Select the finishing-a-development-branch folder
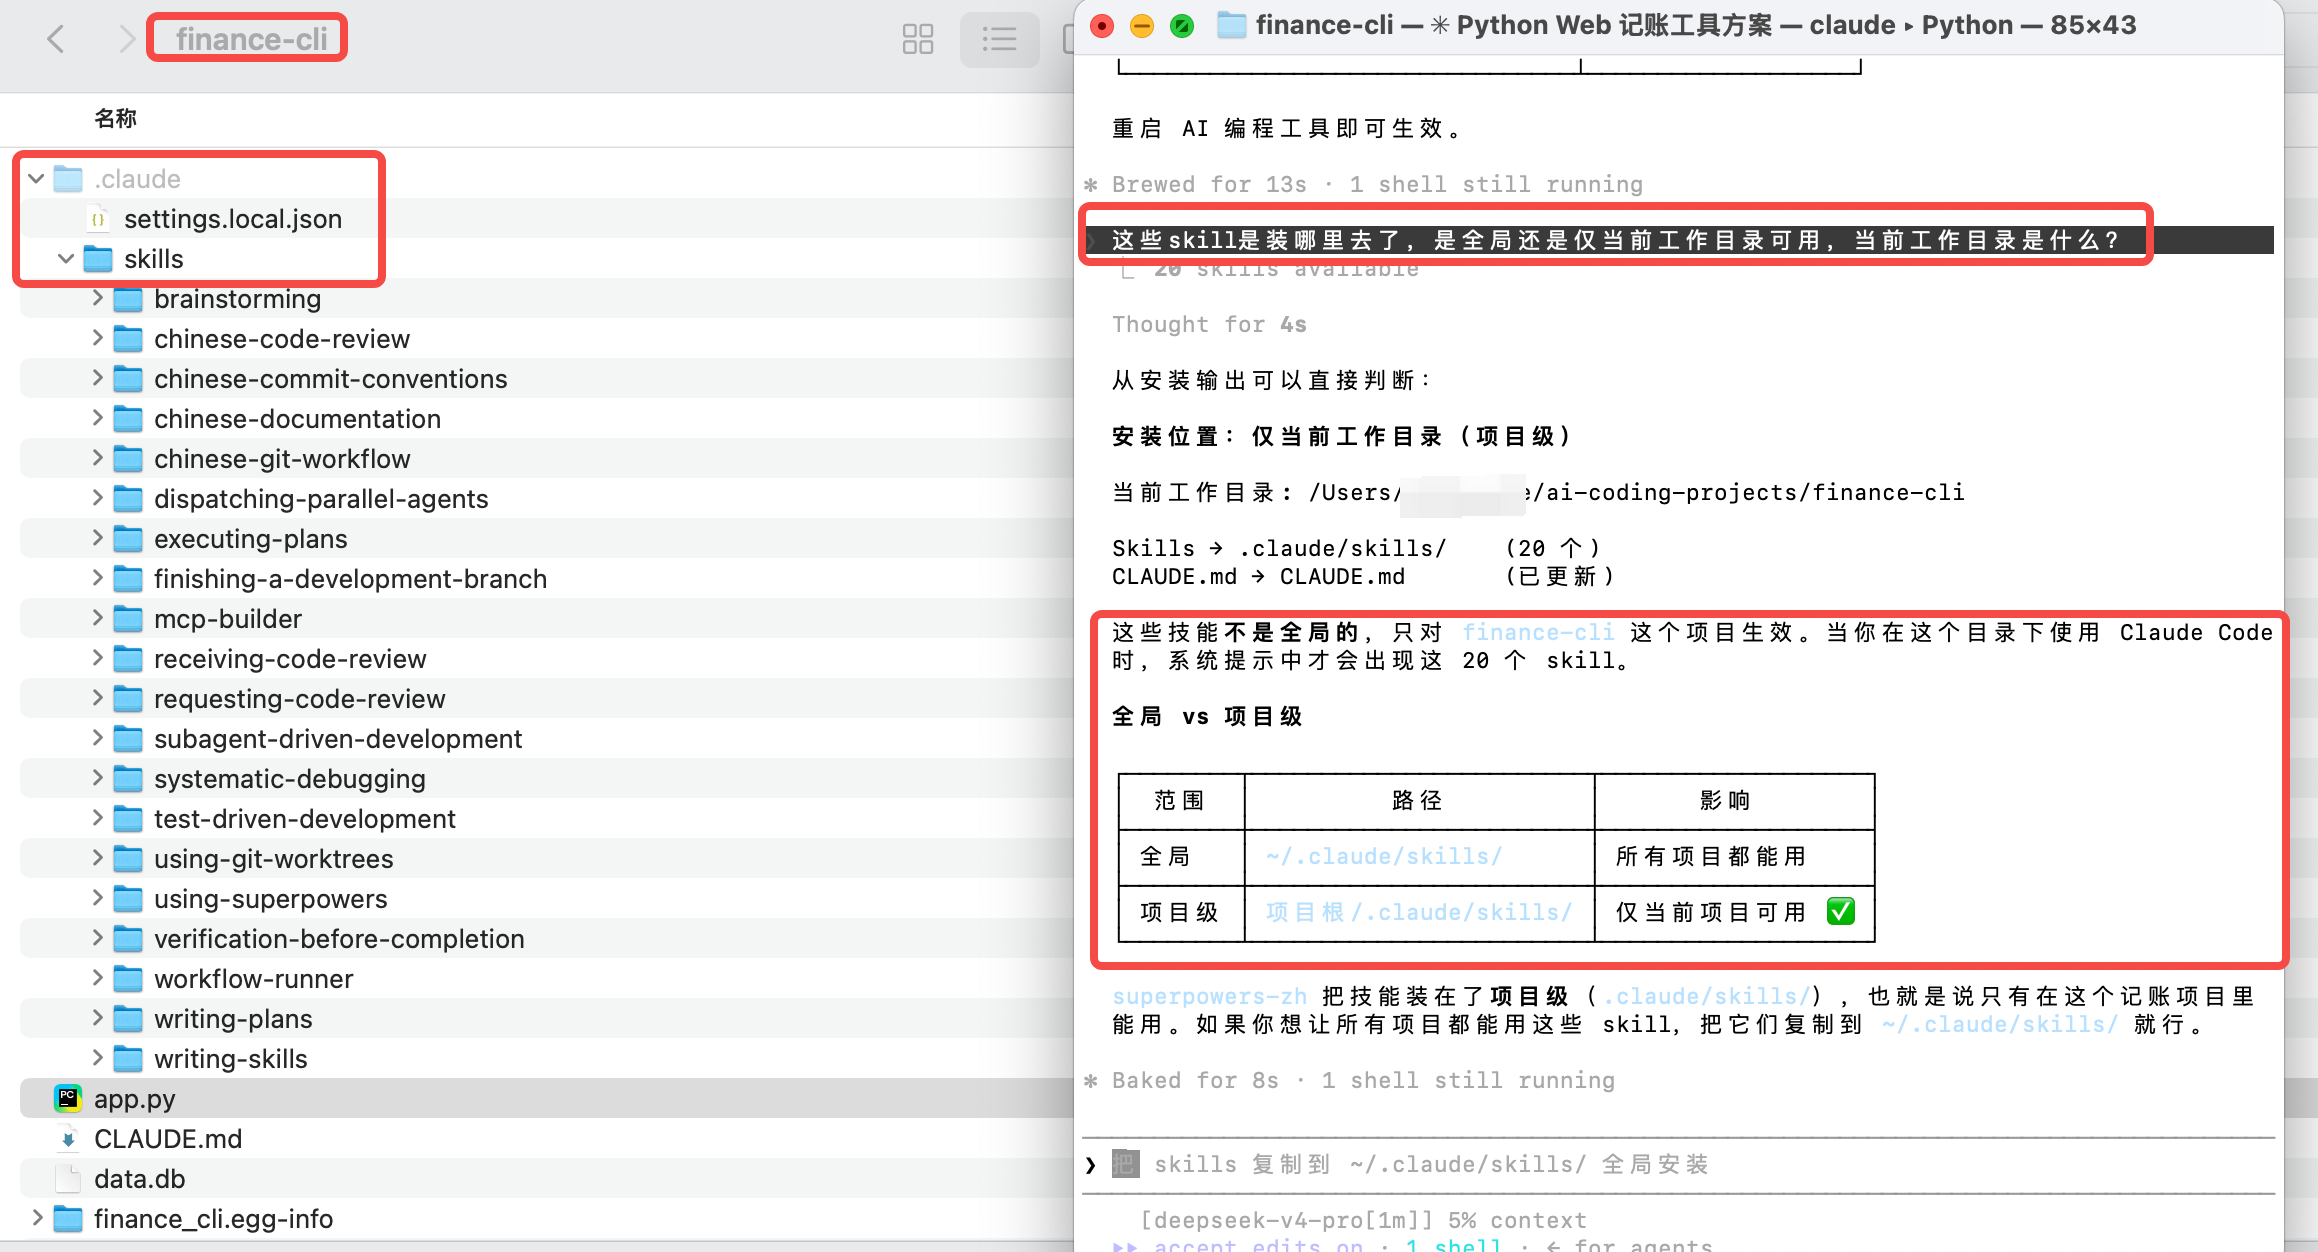The height and width of the screenshot is (1252, 2318). pos(350,579)
